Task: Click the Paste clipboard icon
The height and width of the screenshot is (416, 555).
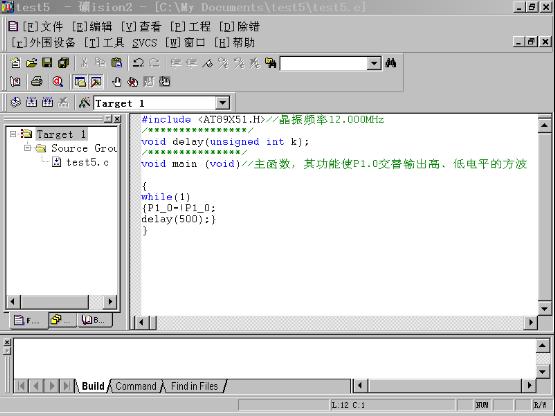Action: click(x=117, y=63)
